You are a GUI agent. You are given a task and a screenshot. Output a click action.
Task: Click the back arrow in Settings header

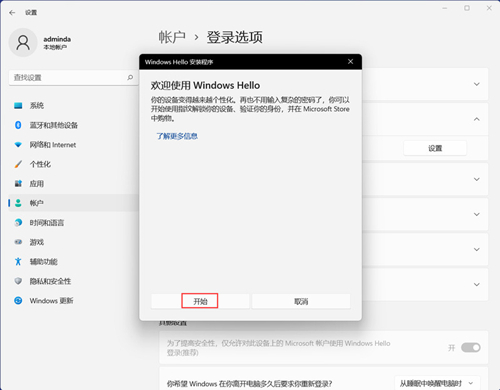point(12,13)
